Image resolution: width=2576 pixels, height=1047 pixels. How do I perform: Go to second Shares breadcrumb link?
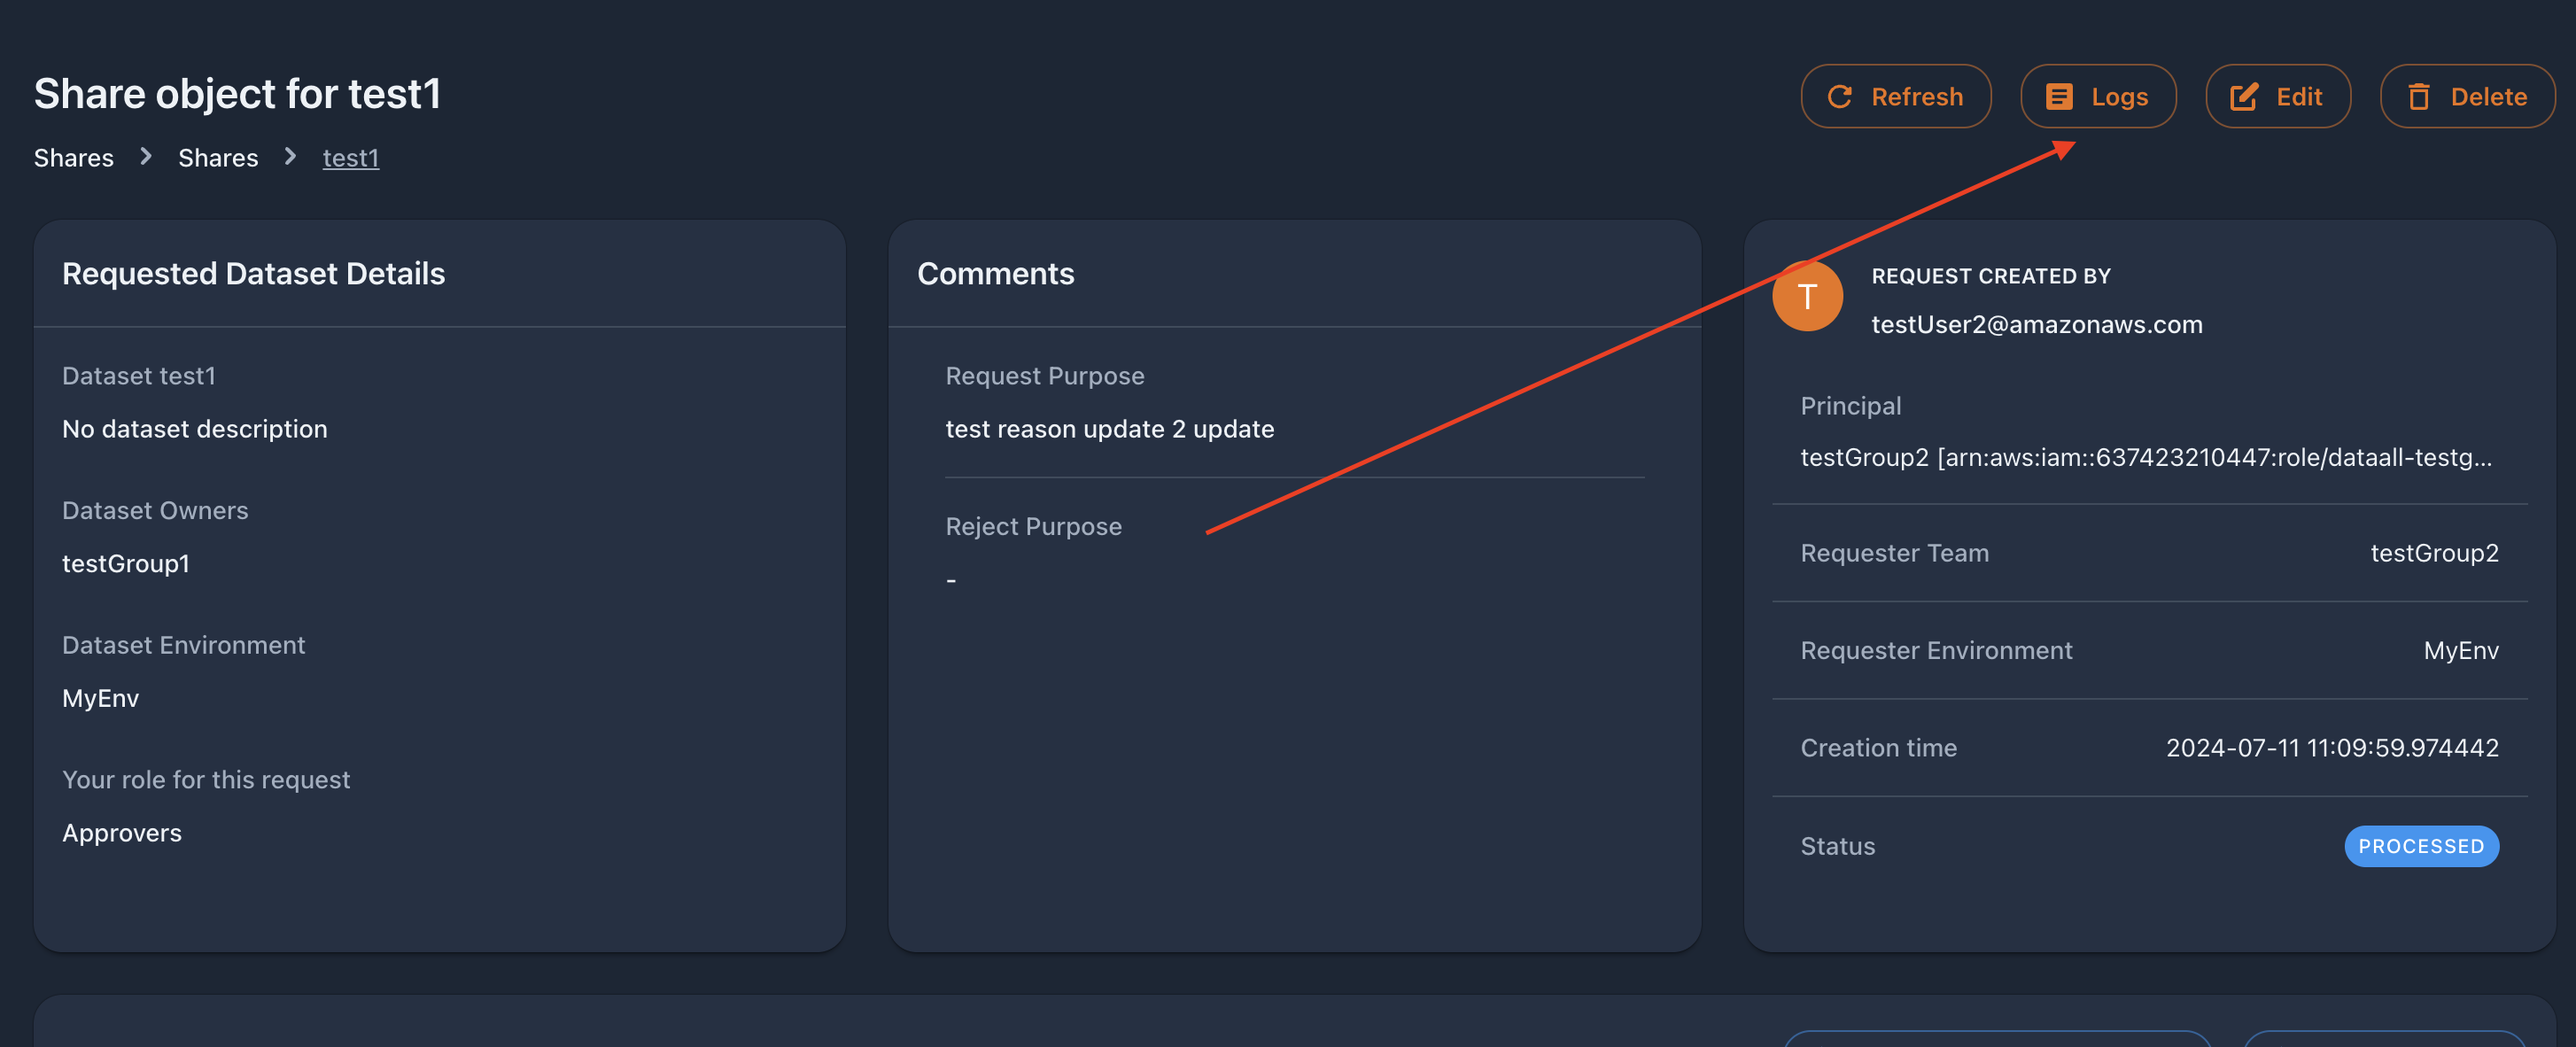[x=218, y=157]
